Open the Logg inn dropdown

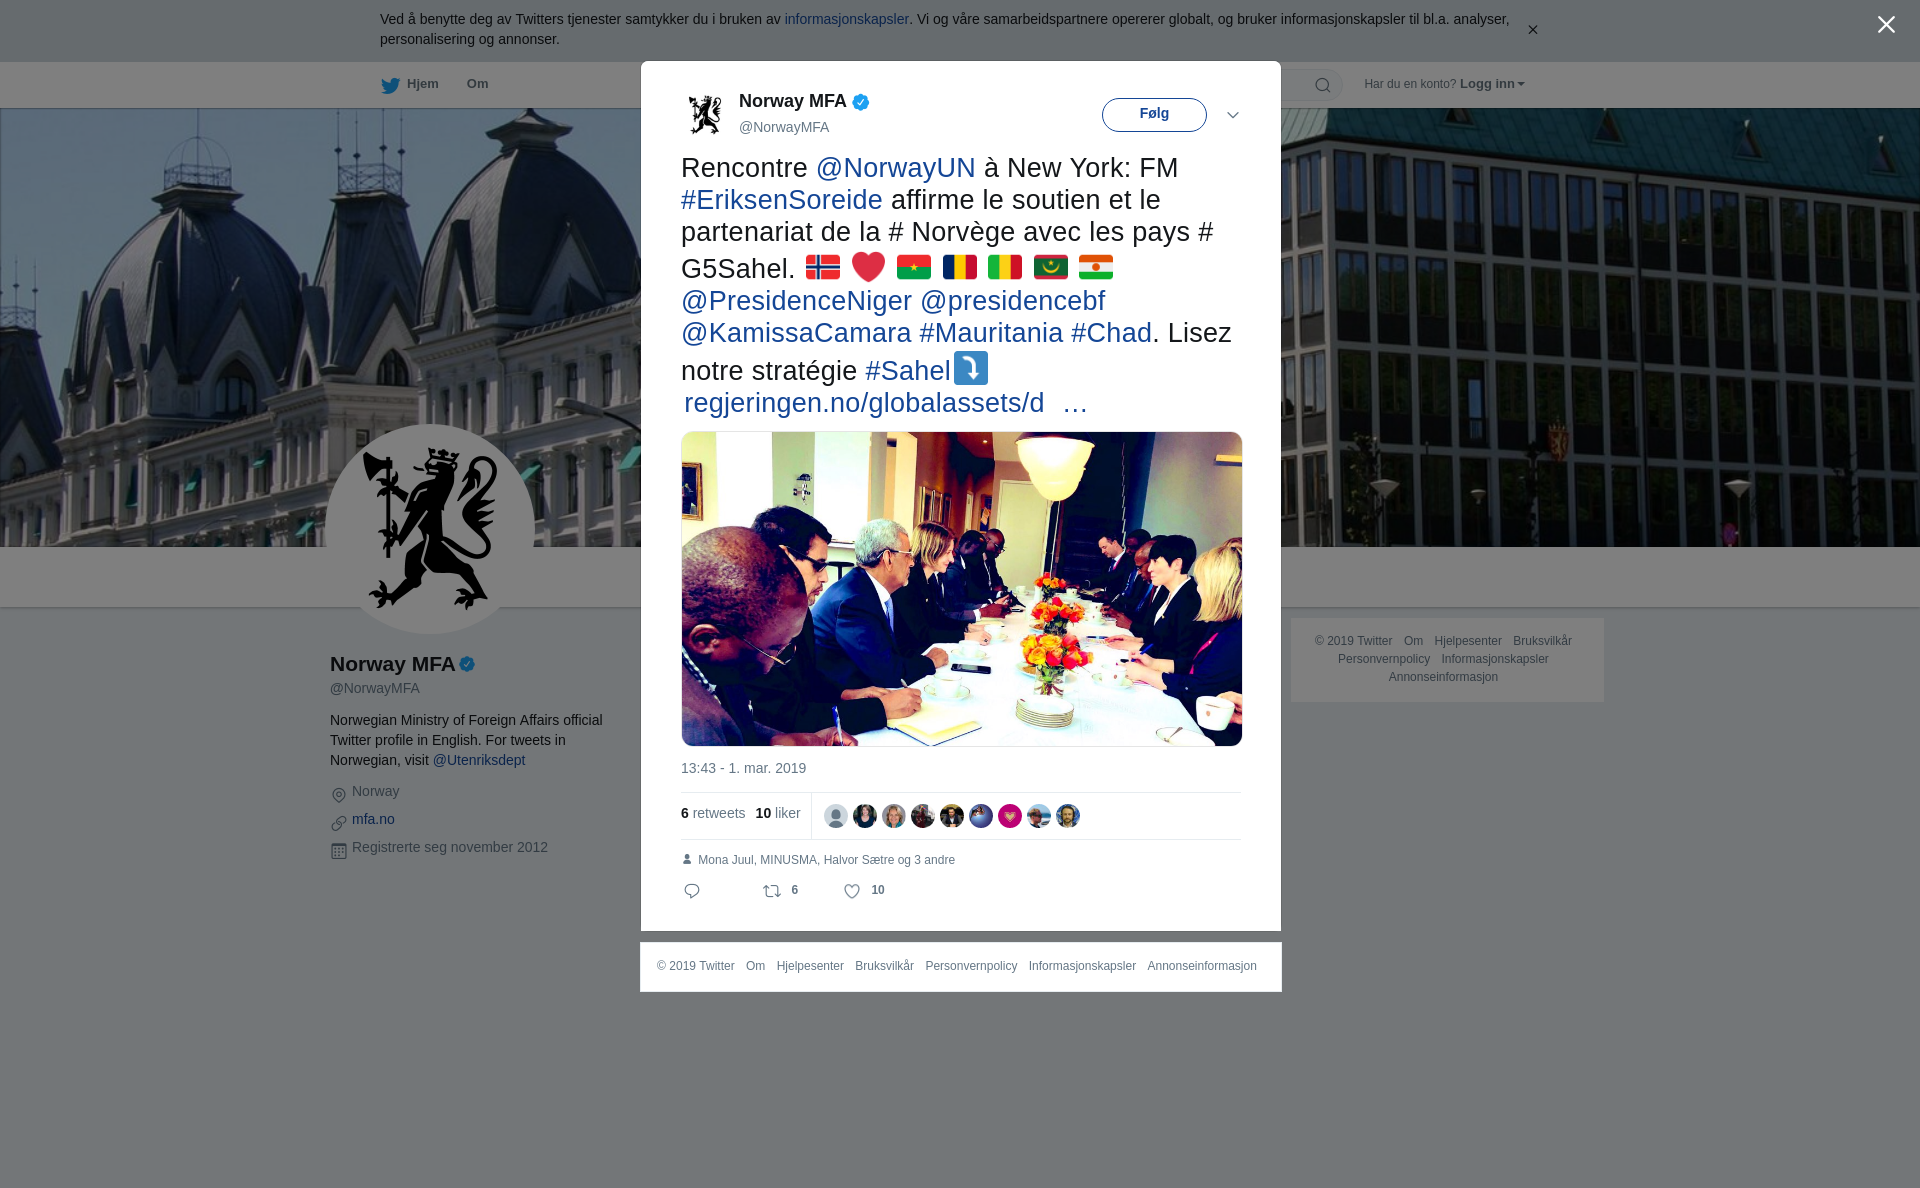pyautogui.click(x=1492, y=84)
